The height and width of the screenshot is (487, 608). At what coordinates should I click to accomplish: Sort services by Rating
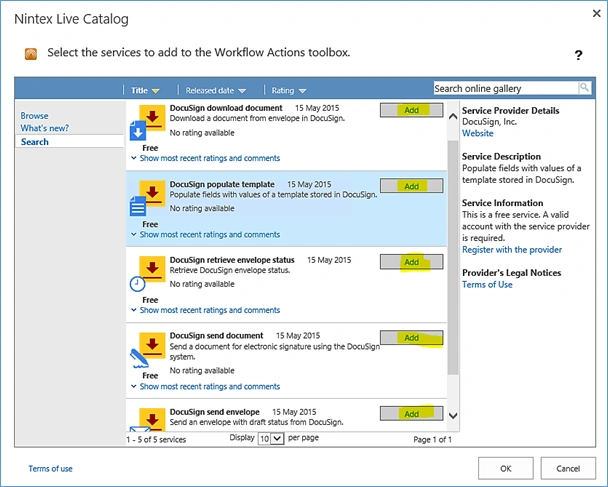tap(289, 90)
